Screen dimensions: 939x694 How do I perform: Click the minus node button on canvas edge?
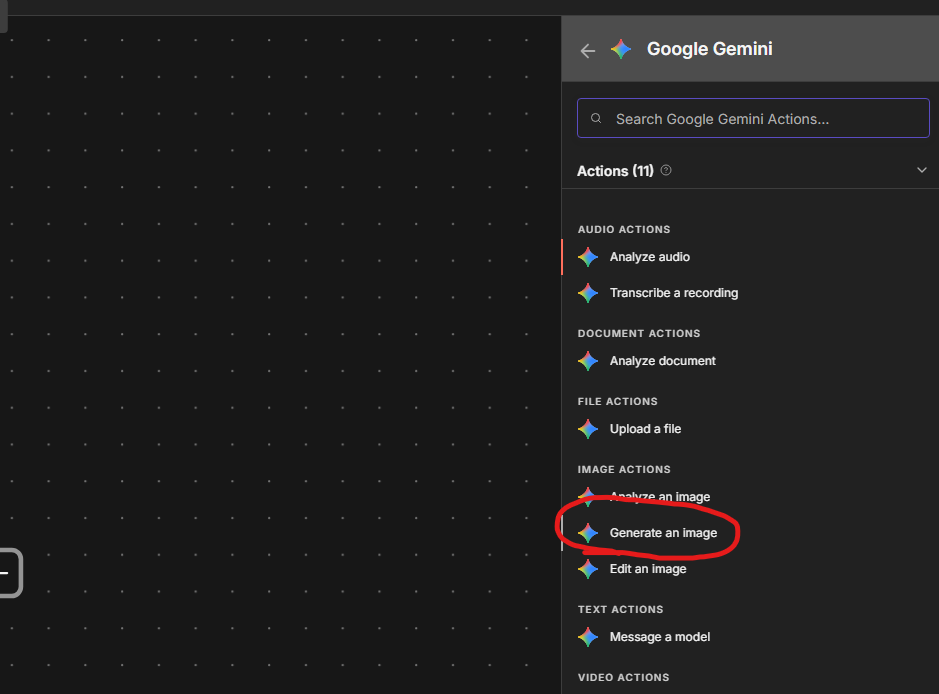(x=9, y=573)
